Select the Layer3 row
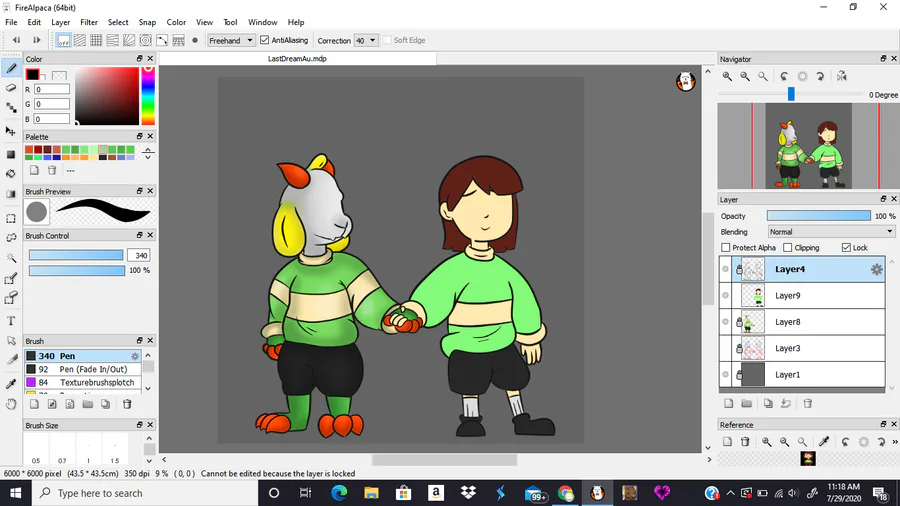 (802, 348)
